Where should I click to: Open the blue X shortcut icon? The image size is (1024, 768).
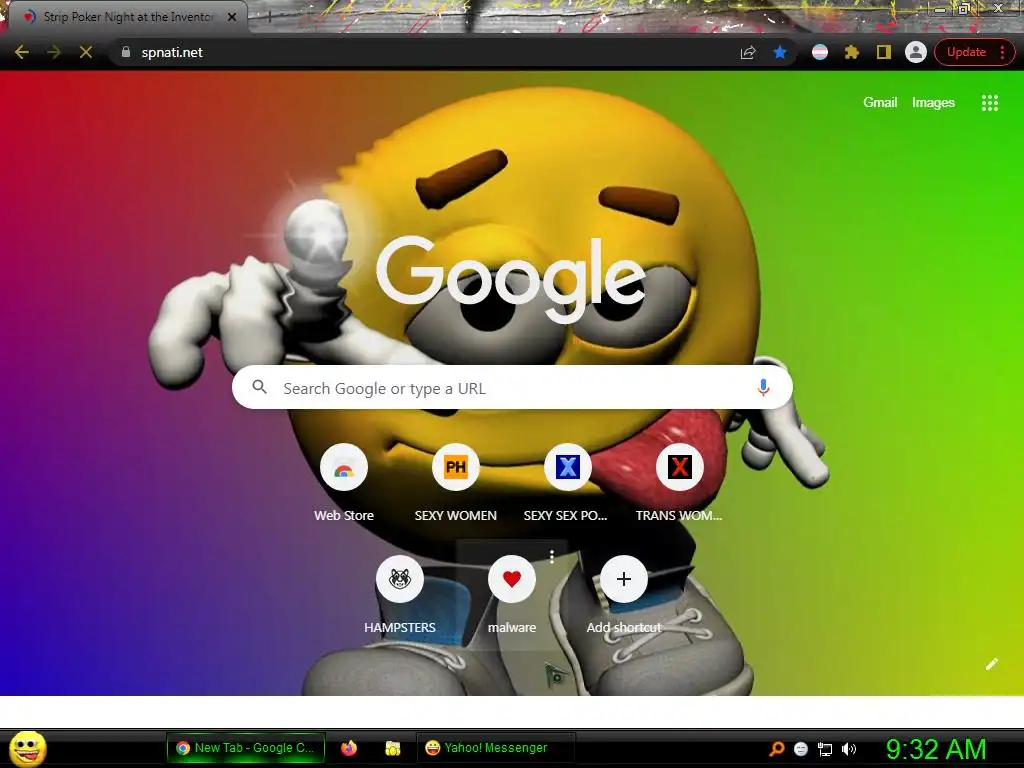[568, 468]
